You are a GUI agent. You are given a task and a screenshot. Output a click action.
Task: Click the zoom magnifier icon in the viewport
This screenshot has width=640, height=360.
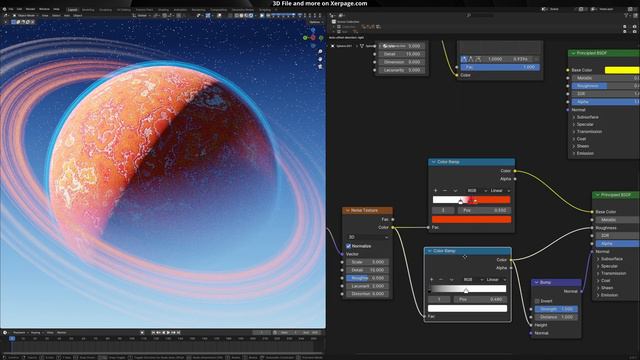[x=320, y=52]
